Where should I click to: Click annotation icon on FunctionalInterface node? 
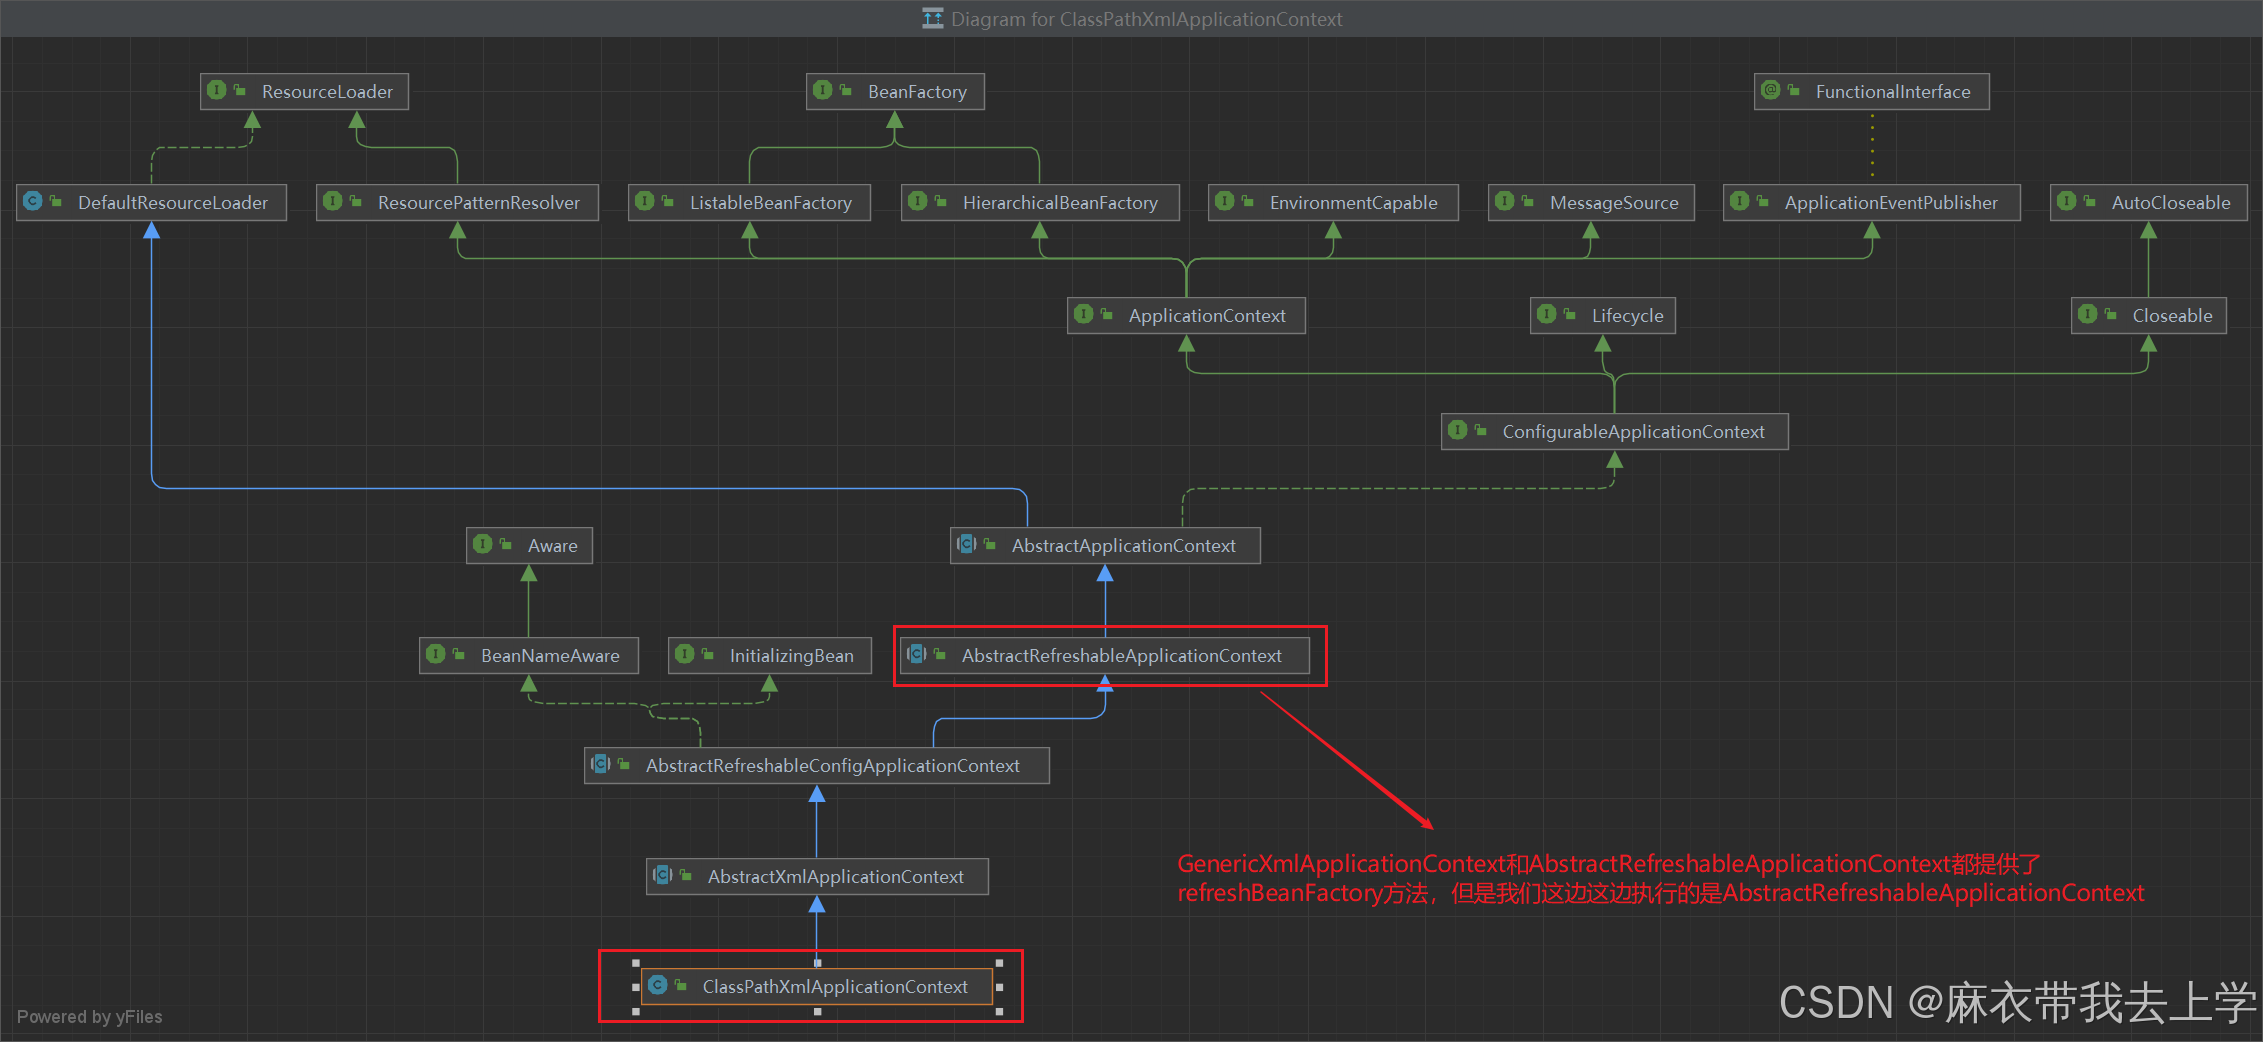[x=1771, y=90]
